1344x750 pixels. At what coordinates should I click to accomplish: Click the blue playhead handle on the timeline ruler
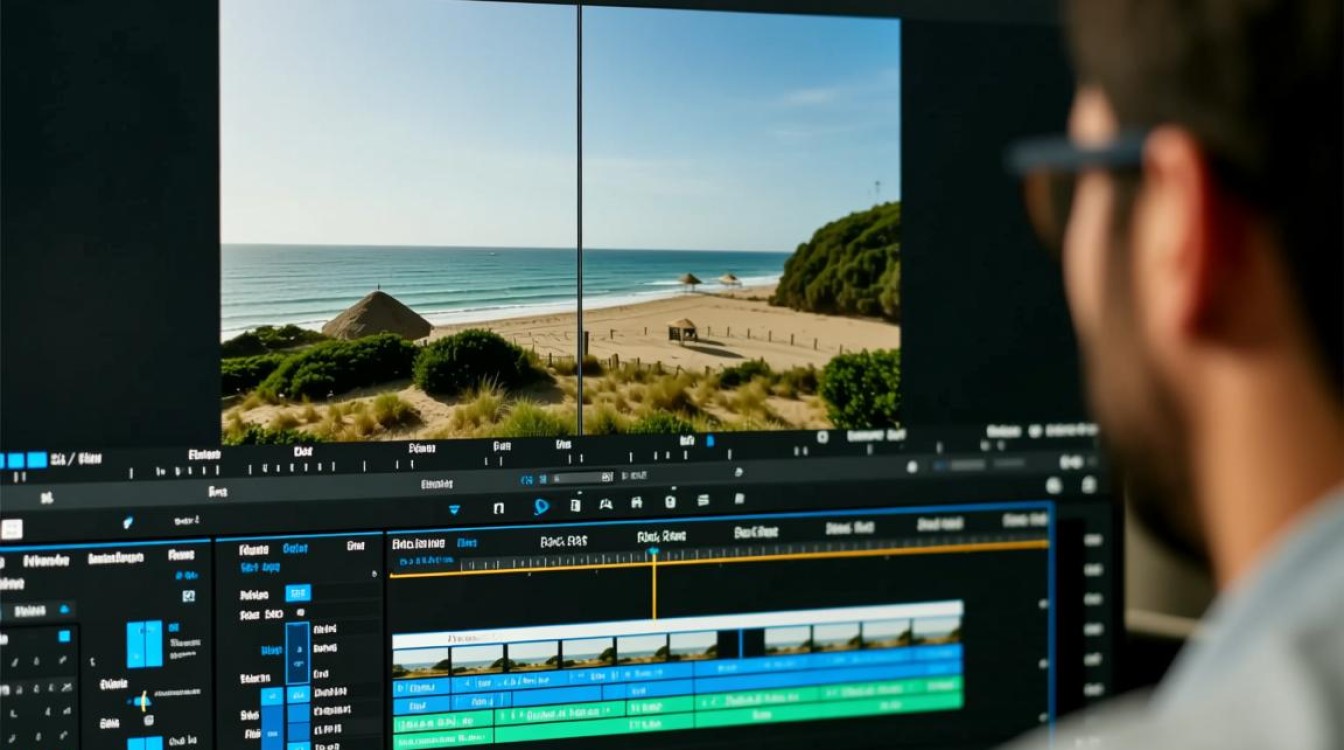tap(653, 551)
